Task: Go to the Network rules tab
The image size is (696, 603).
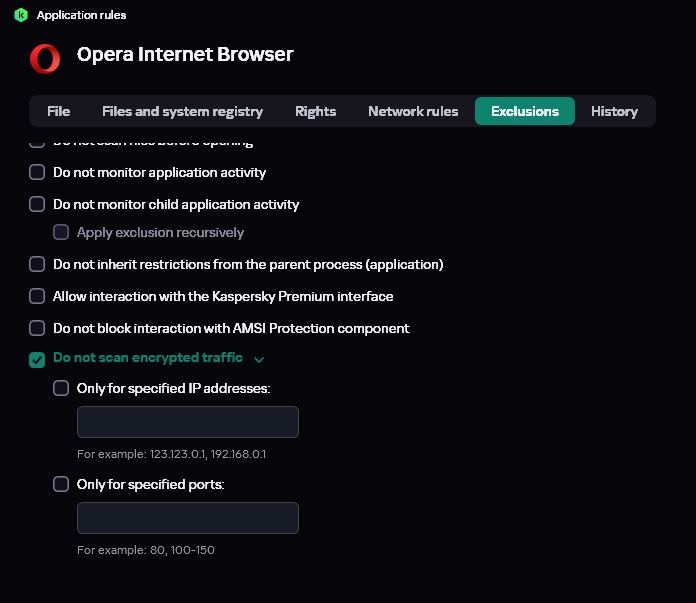Action: 413,111
